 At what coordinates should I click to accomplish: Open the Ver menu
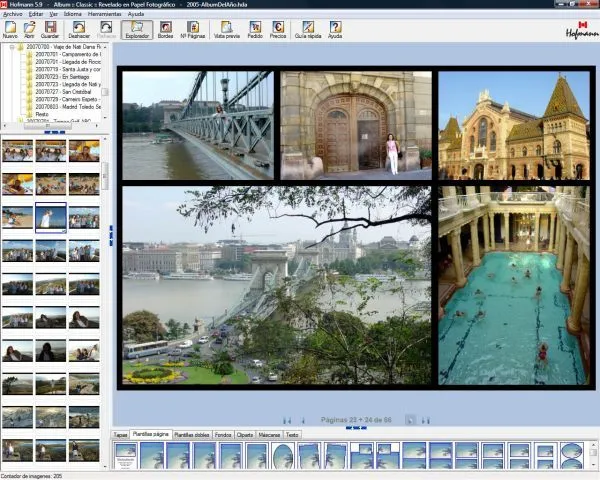click(54, 14)
